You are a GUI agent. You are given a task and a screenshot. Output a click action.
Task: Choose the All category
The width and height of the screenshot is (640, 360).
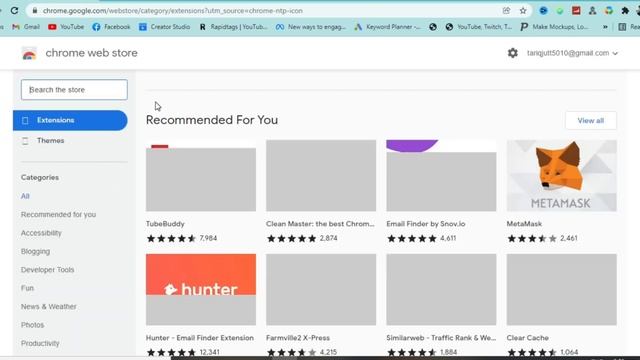click(x=25, y=196)
